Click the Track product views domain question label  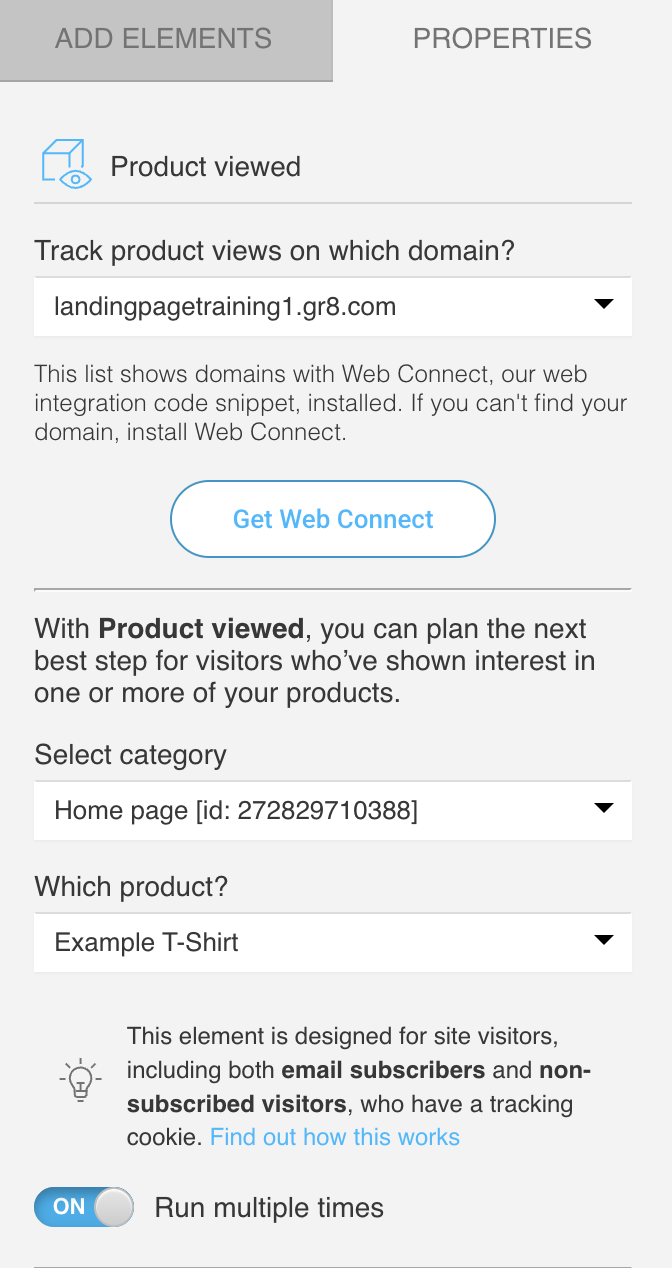click(274, 250)
